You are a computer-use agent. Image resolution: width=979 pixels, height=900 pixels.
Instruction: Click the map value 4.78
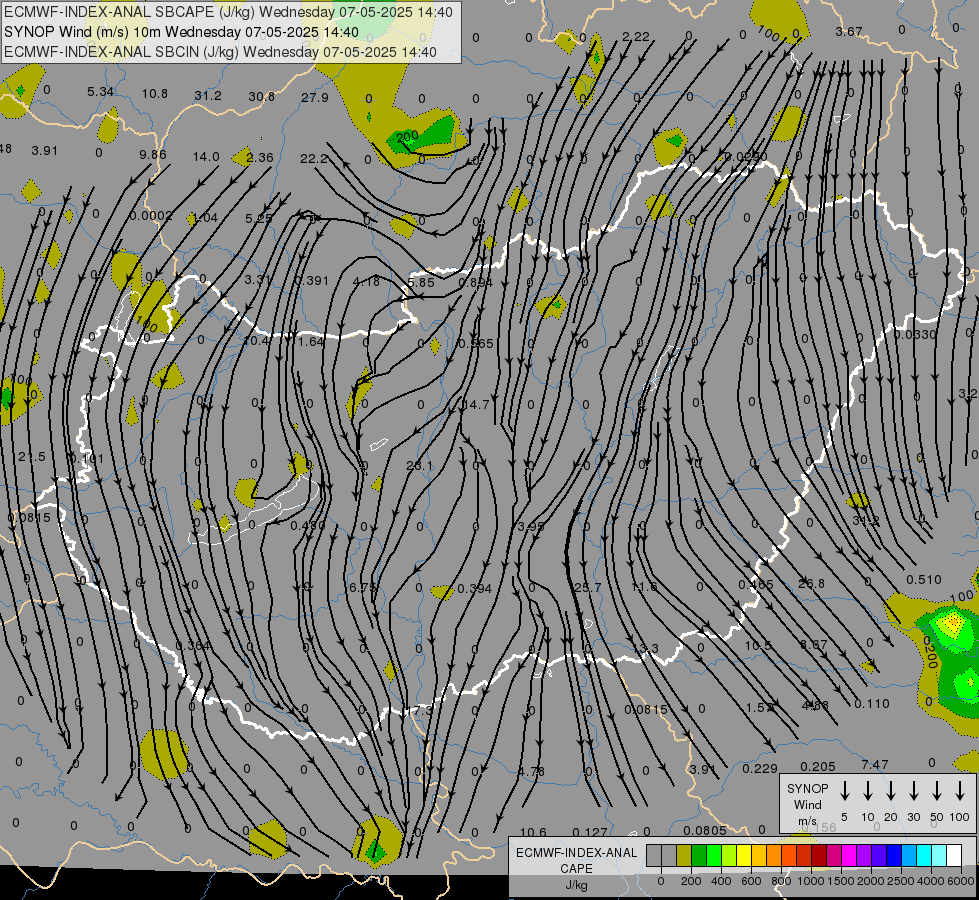click(x=531, y=771)
